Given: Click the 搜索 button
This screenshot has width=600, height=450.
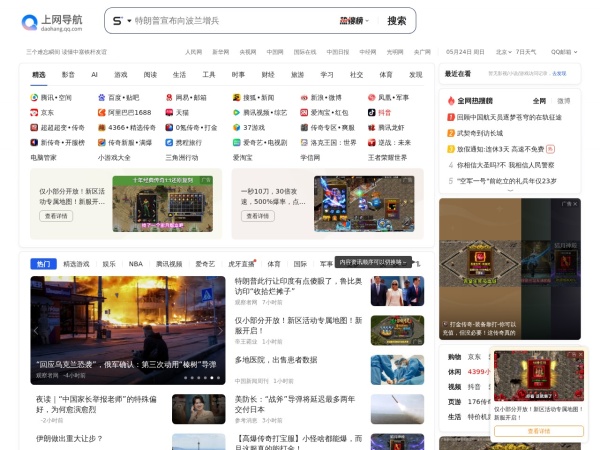Looking at the screenshot, I should tap(396, 21).
